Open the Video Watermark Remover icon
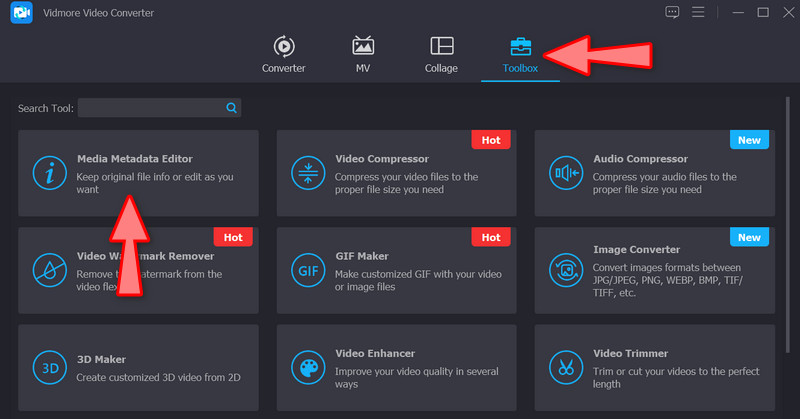 click(48, 270)
